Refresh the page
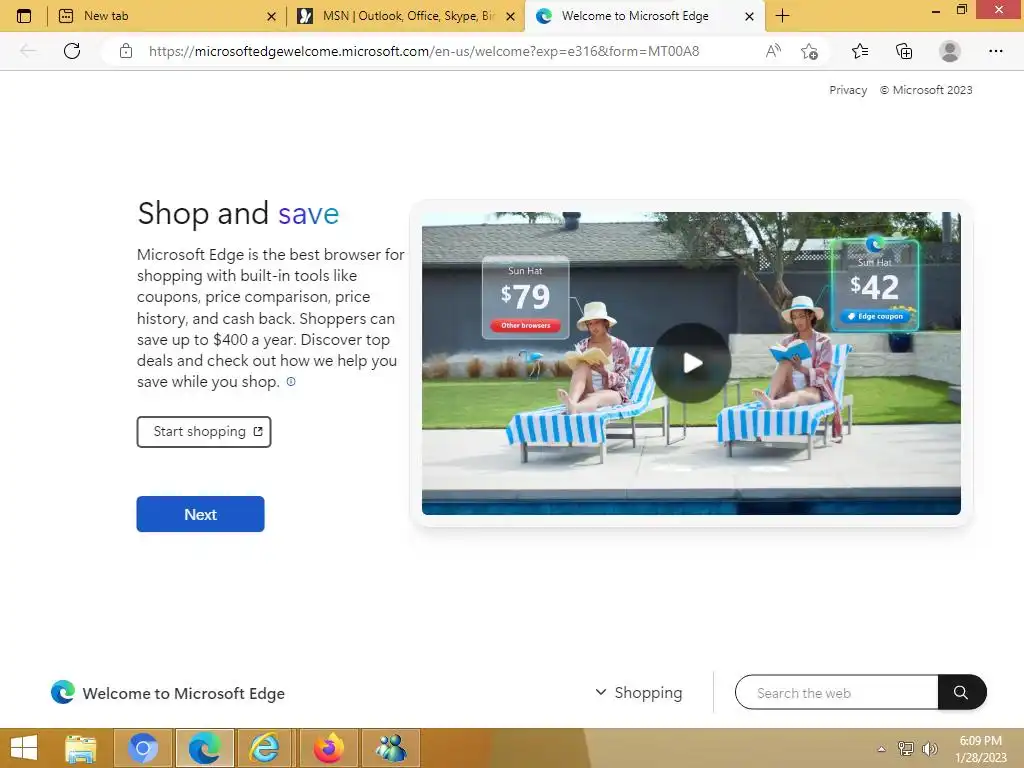Viewport: 1024px width, 768px height. click(72, 51)
